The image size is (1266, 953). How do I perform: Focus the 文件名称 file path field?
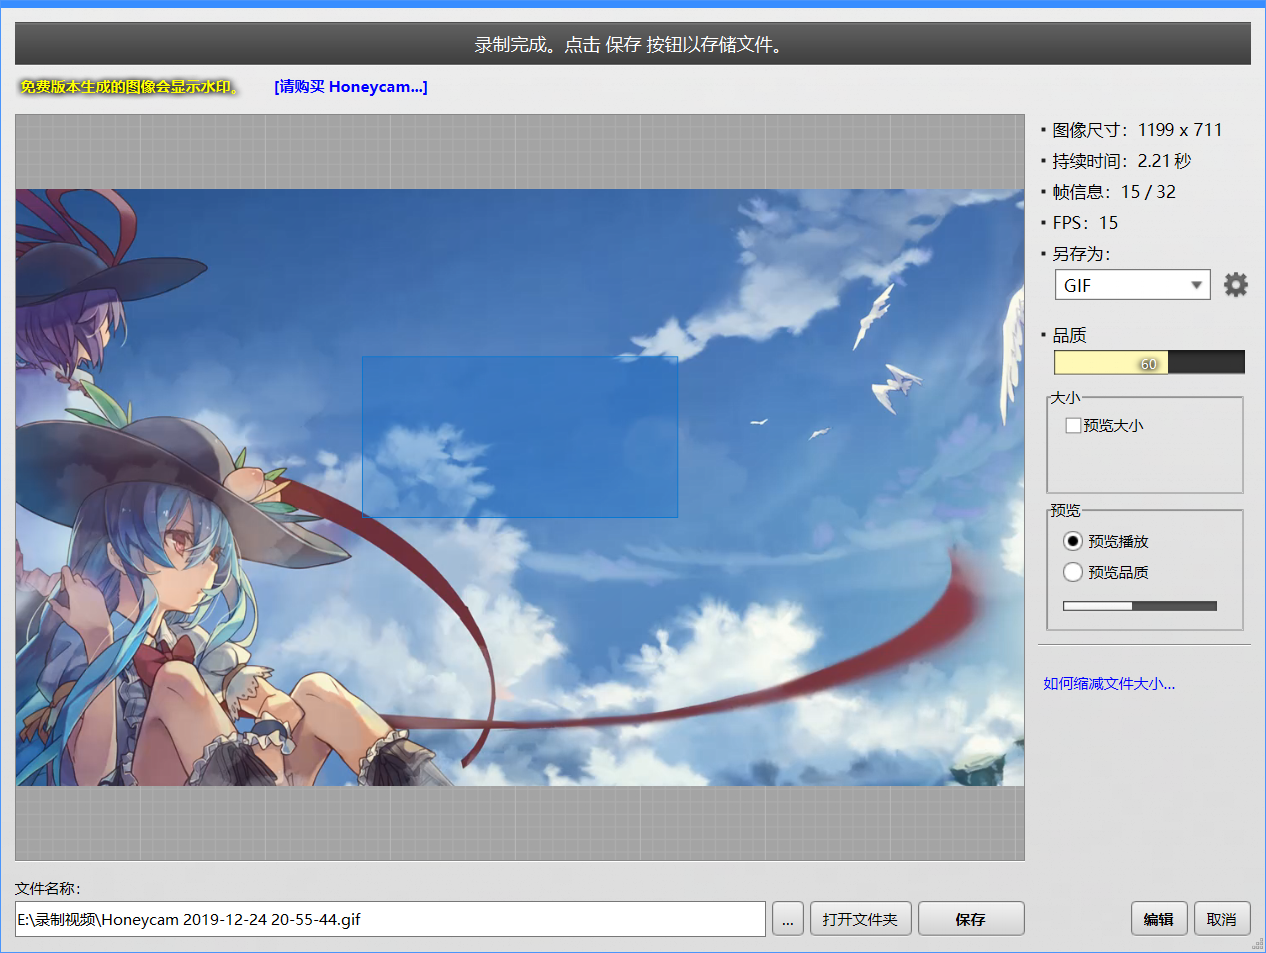[390, 919]
